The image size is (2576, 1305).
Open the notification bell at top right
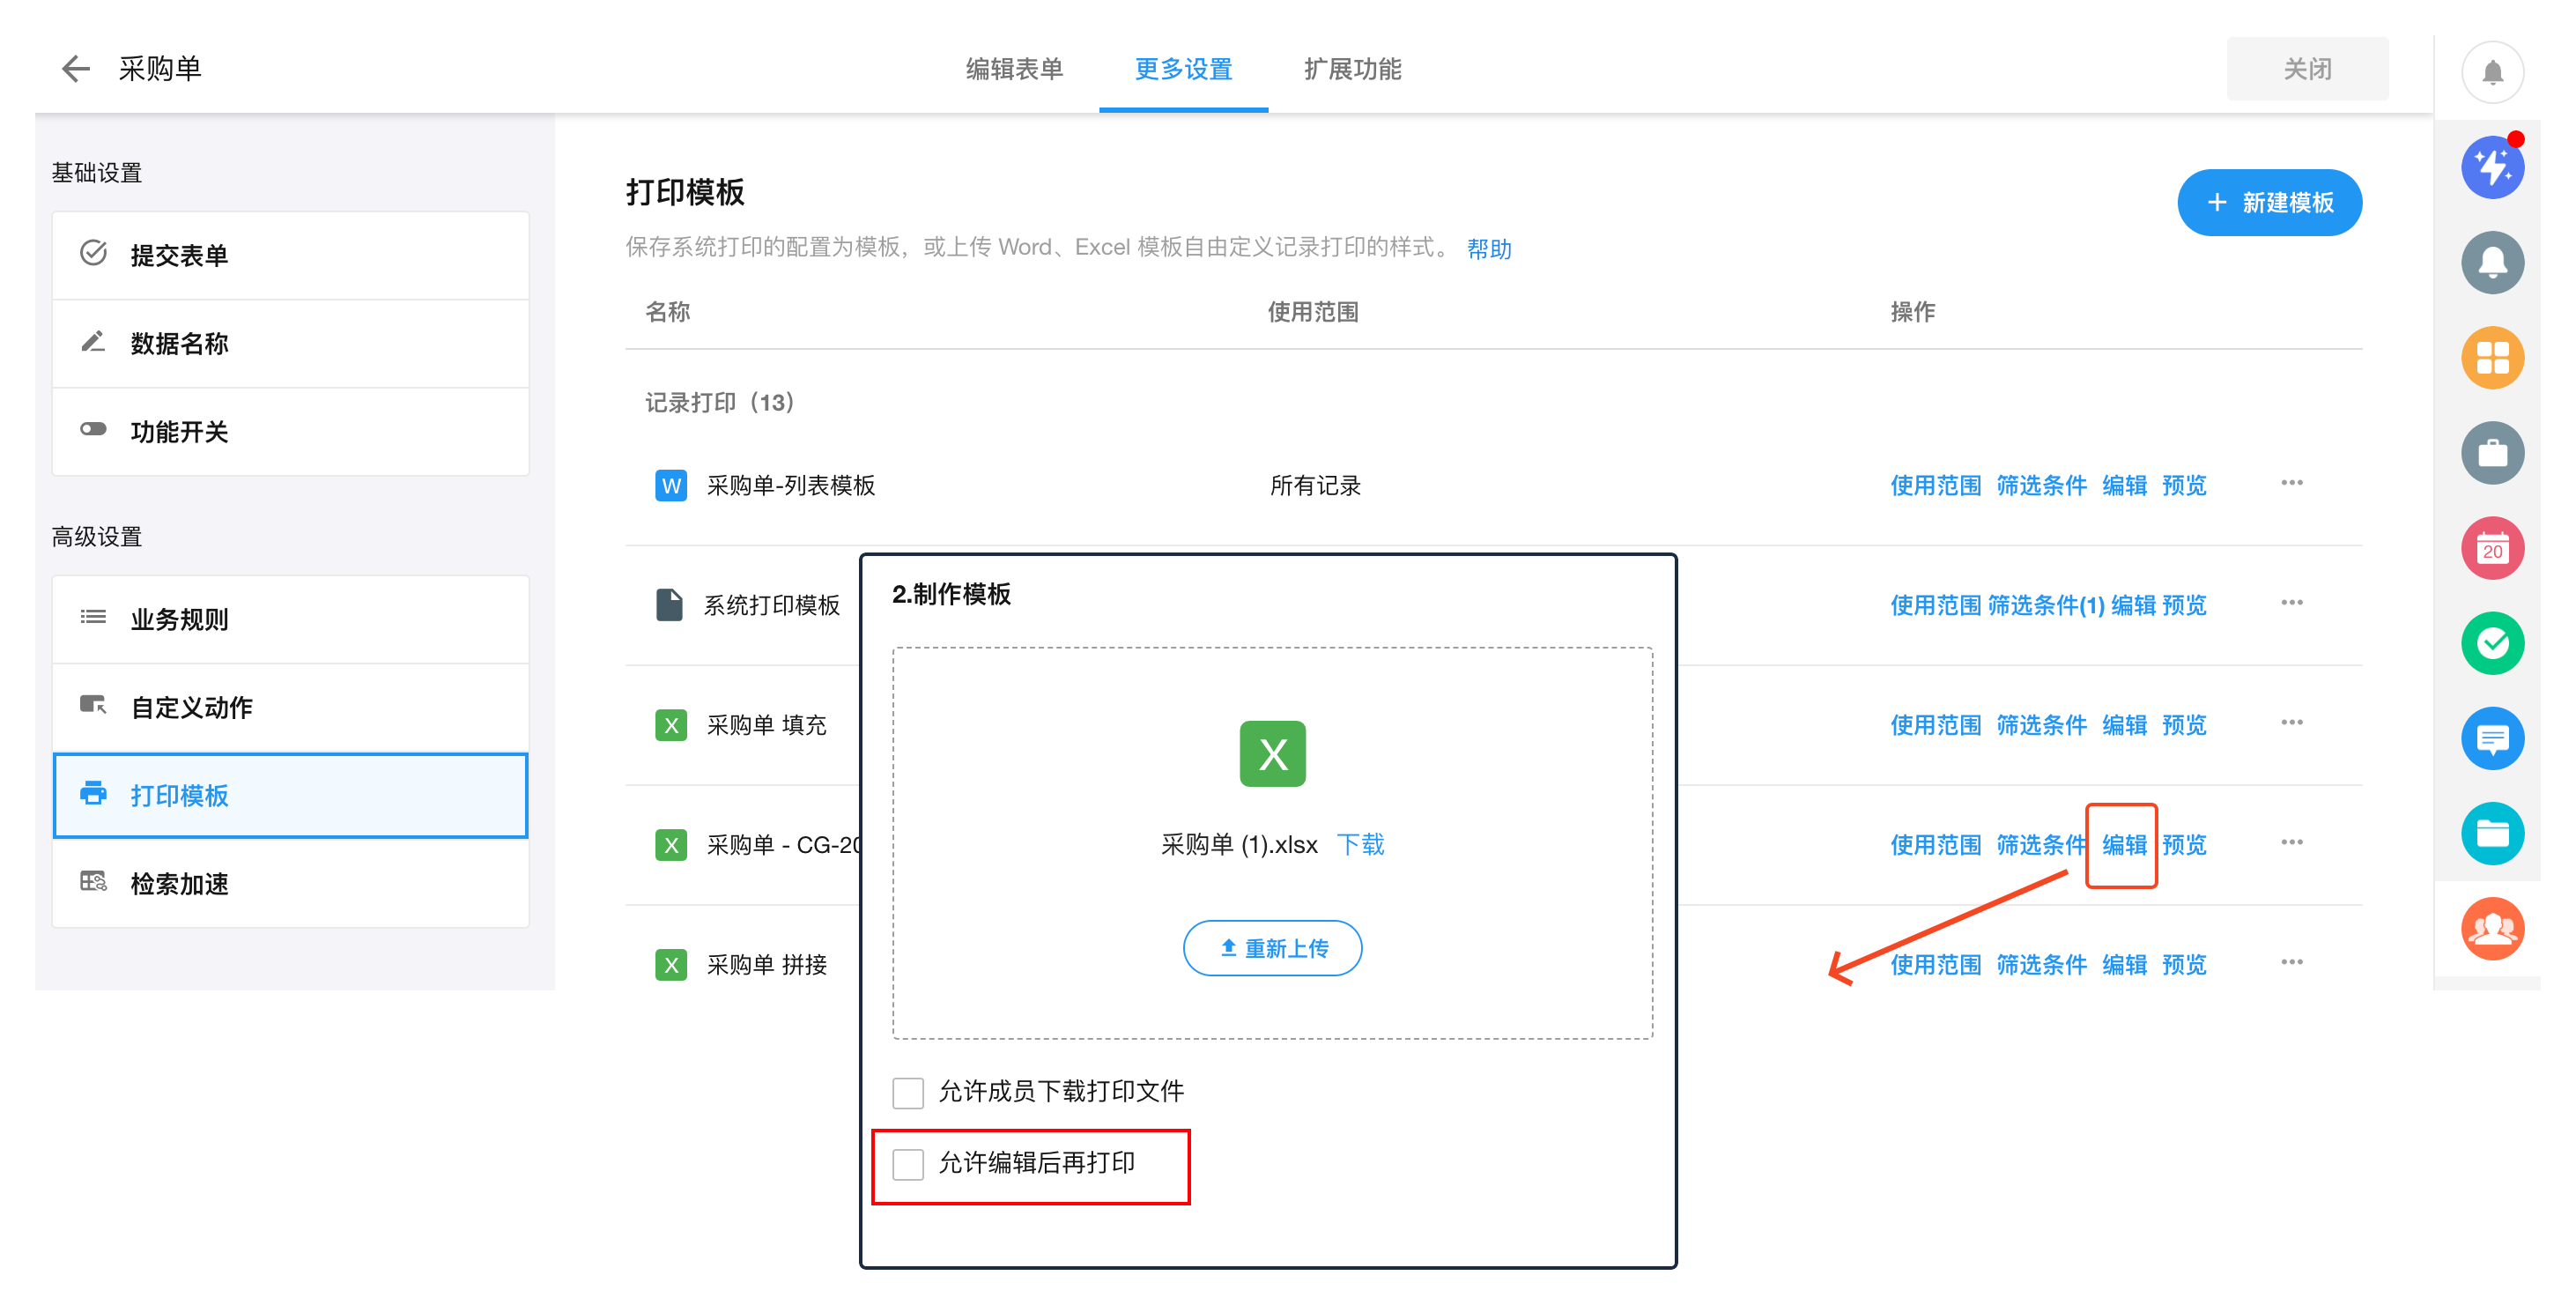(2492, 72)
